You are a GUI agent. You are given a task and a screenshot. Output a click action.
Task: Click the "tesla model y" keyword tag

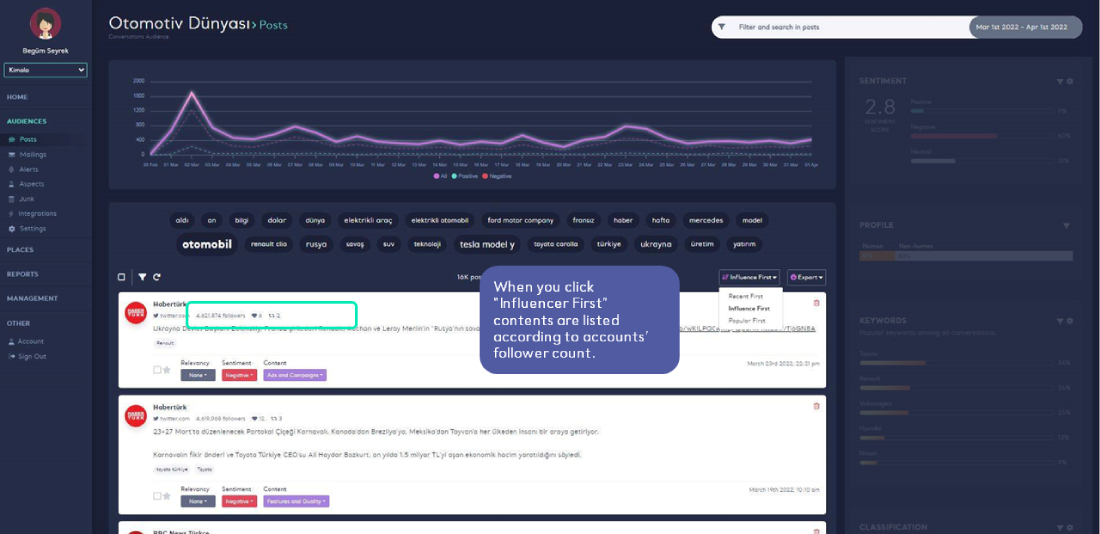(x=487, y=244)
